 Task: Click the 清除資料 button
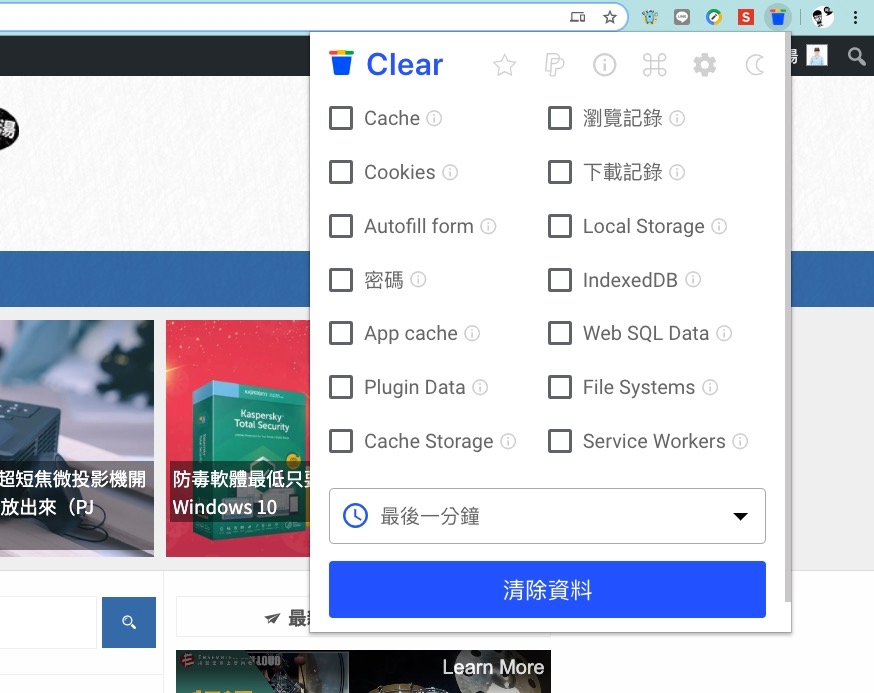[547, 589]
